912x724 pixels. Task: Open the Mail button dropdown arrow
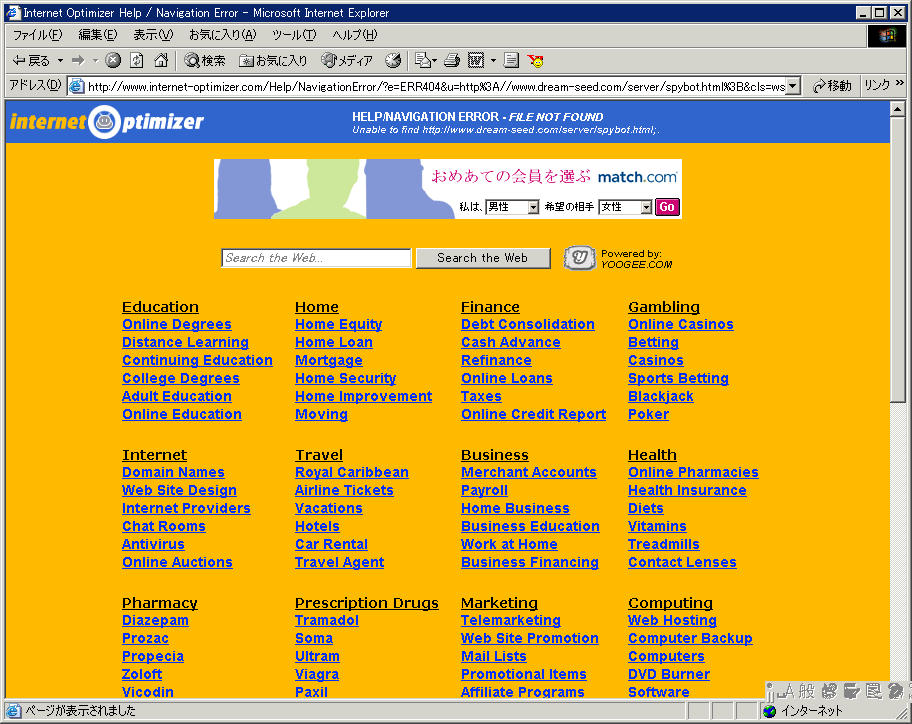(x=434, y=60)
